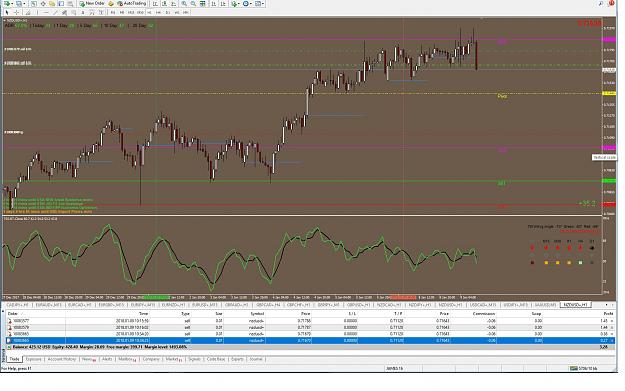Sort orders by the Time column header
625x391 pixels.
click(x=143, y=314)
